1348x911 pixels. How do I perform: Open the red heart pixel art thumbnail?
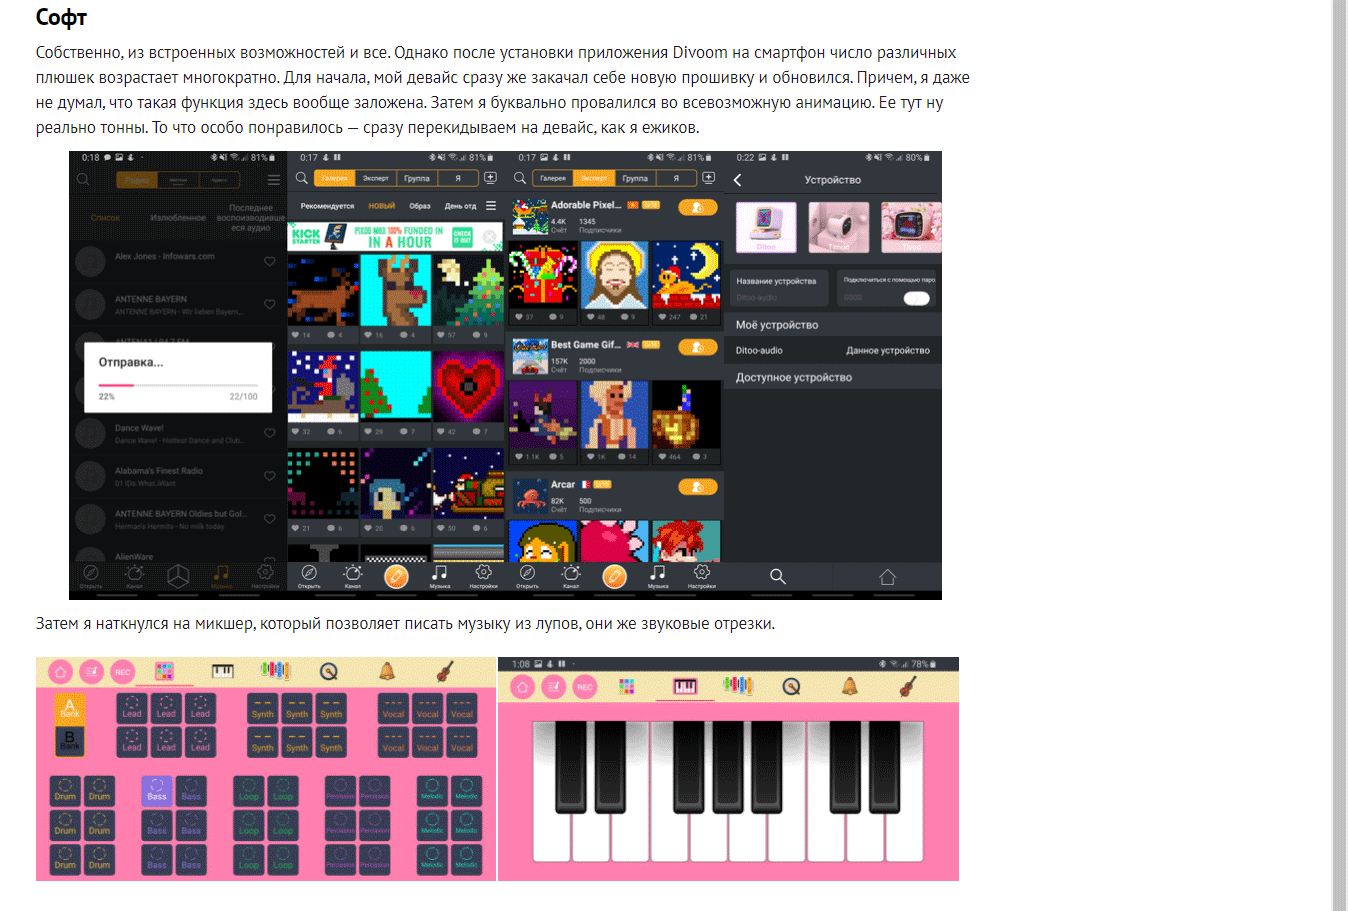(468, 385)
